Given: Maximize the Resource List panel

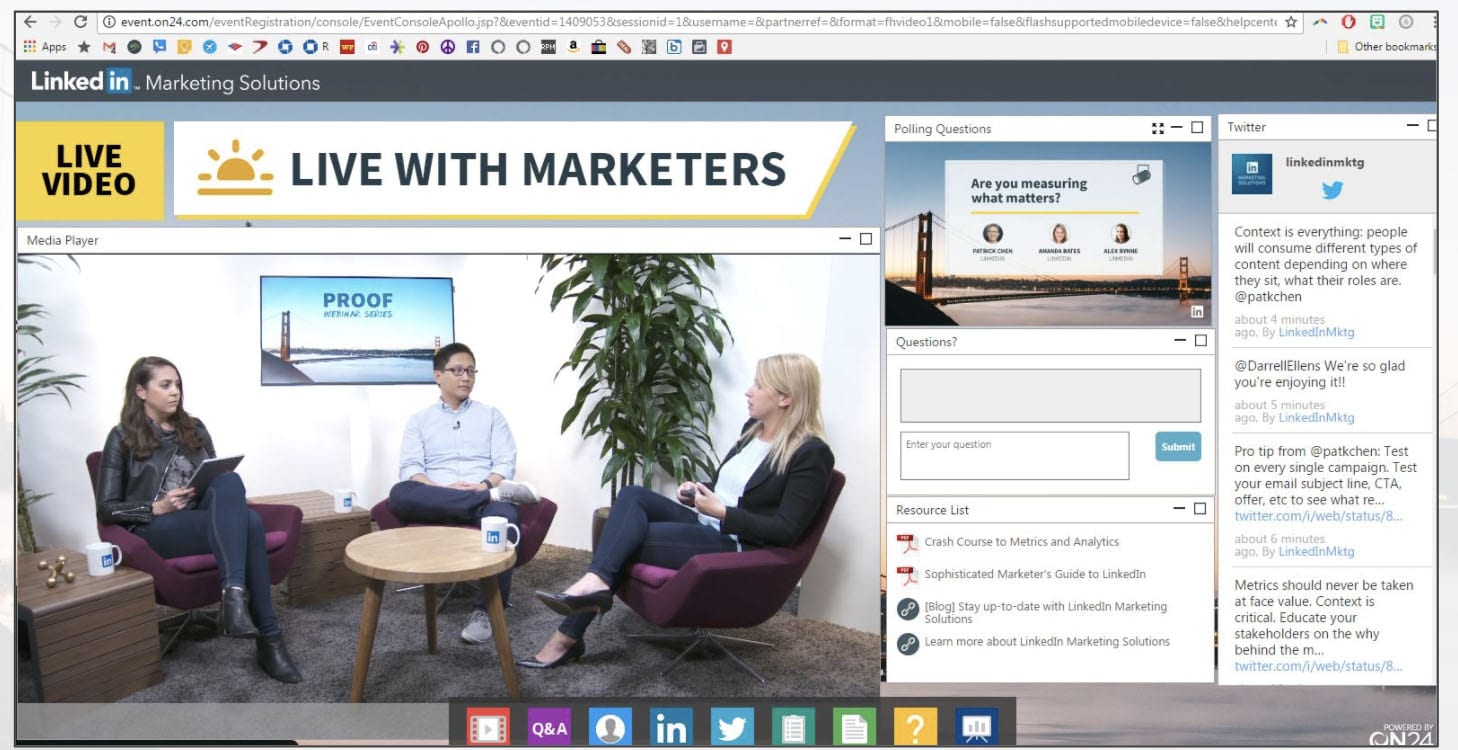Looking at the screenshot, I should [x=1200, y=509].
